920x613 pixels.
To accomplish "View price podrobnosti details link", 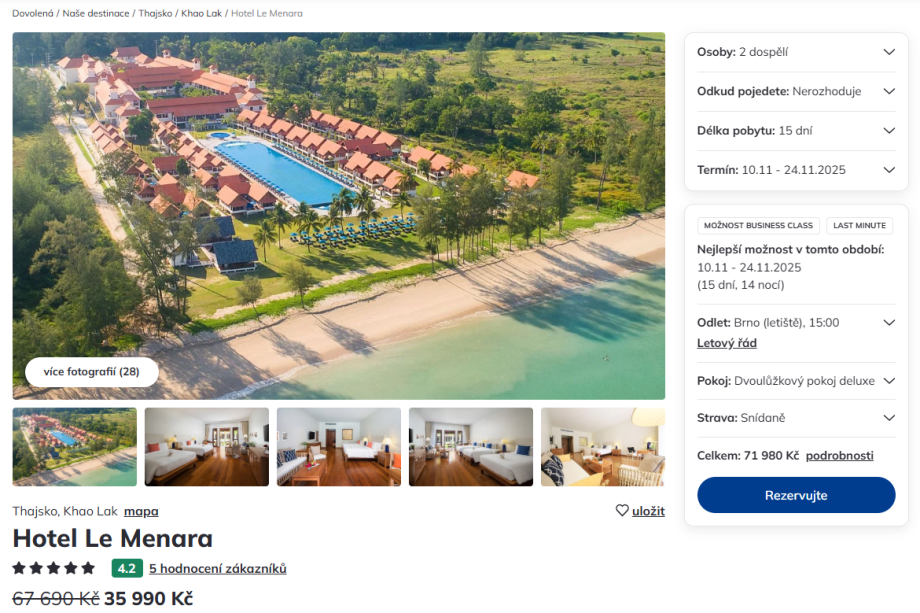I will pyautogui.click(x=839, y=456).
